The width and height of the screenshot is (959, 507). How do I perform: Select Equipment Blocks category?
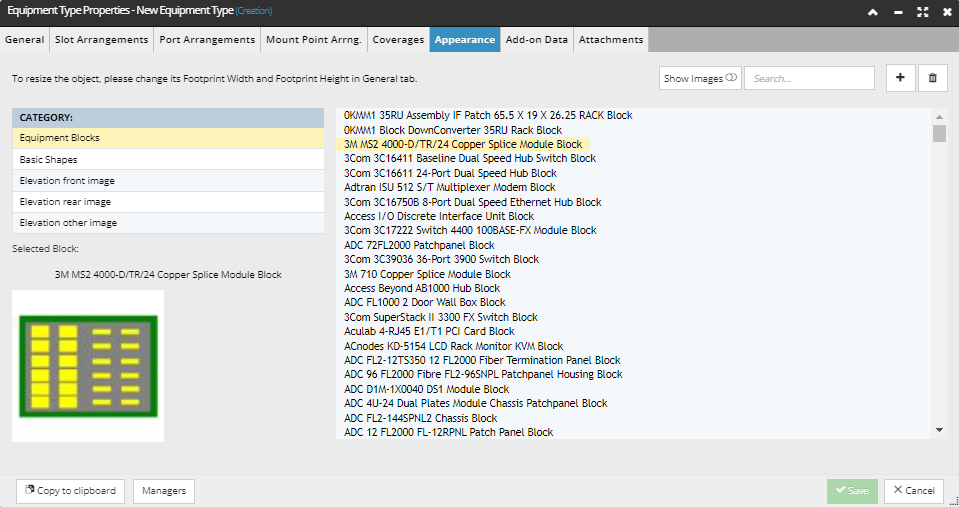coord(168,138)
